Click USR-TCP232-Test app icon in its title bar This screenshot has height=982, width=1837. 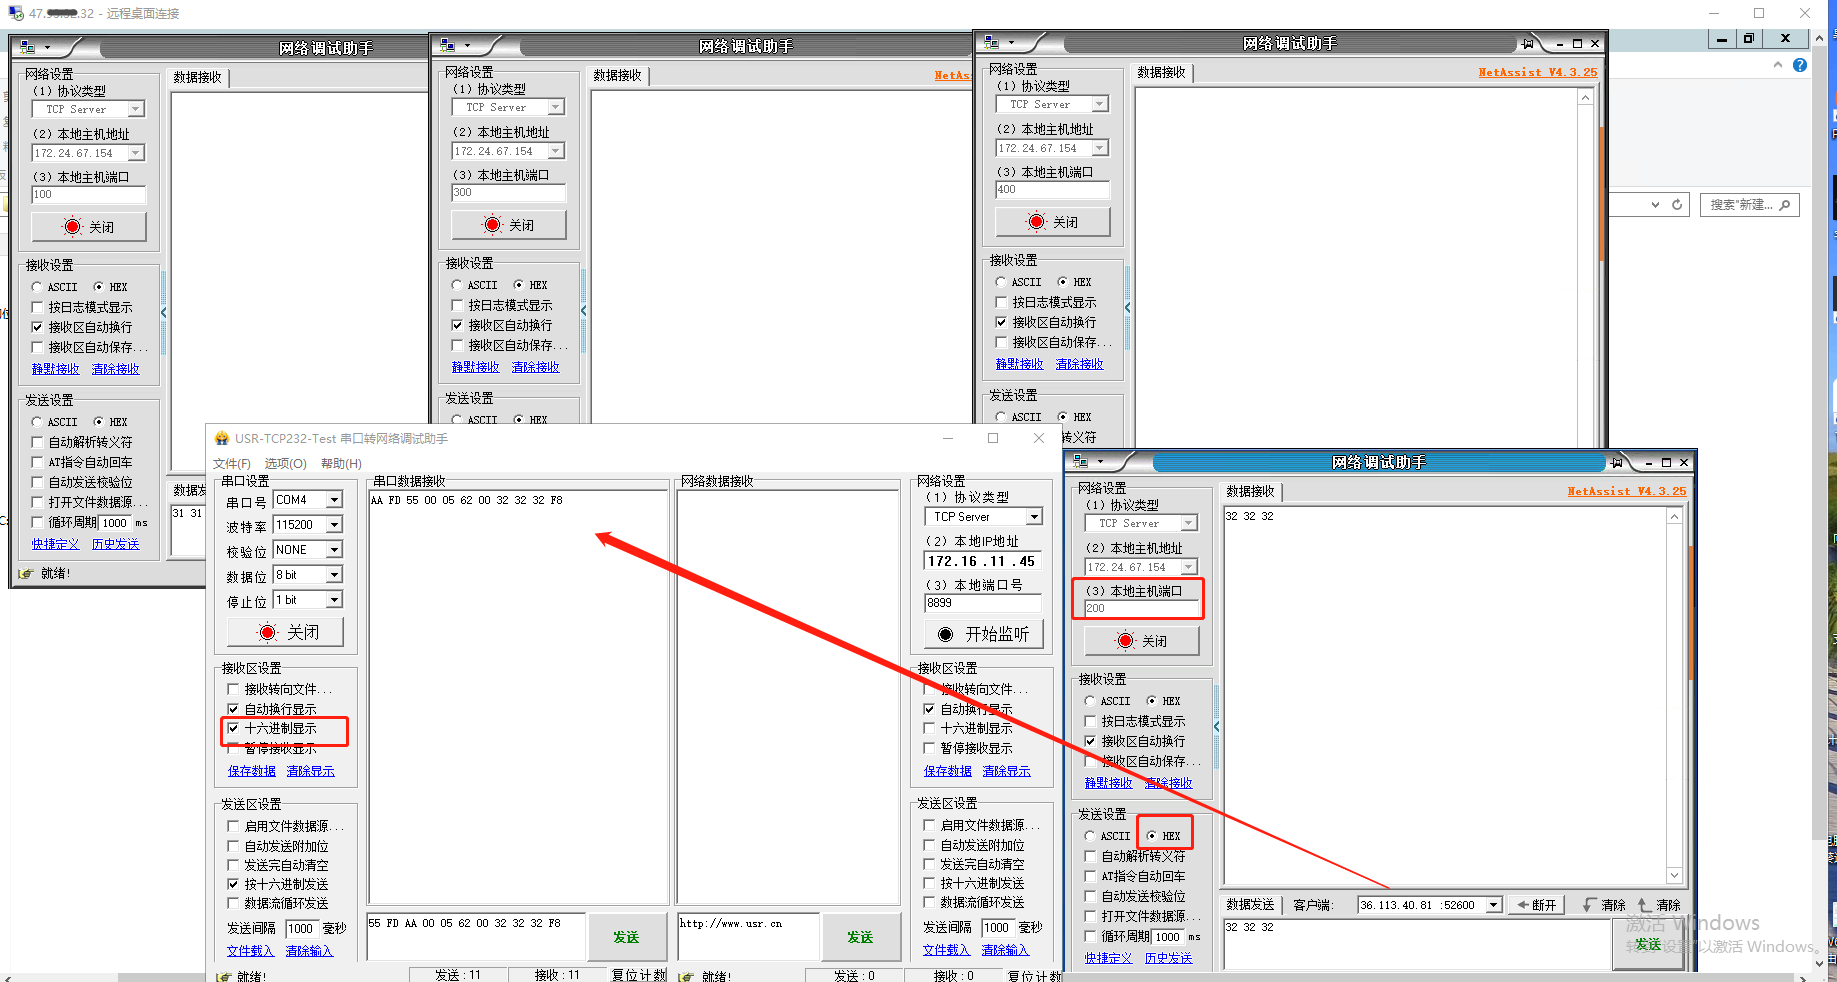pos(222,438)
